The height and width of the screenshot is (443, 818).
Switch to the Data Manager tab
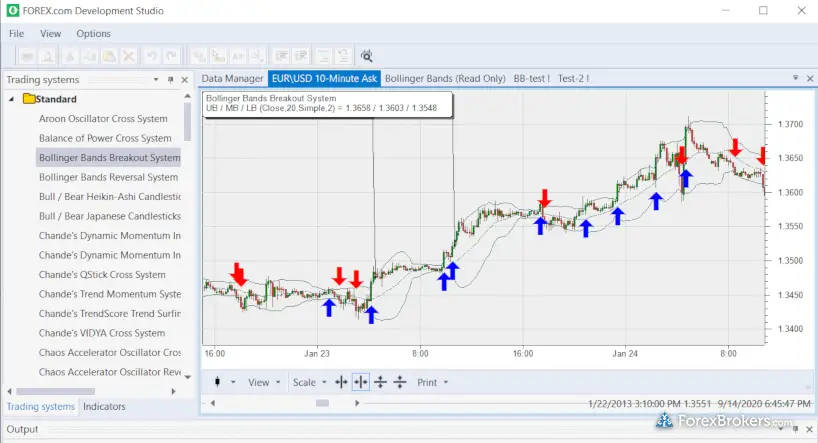pos(232,78)
